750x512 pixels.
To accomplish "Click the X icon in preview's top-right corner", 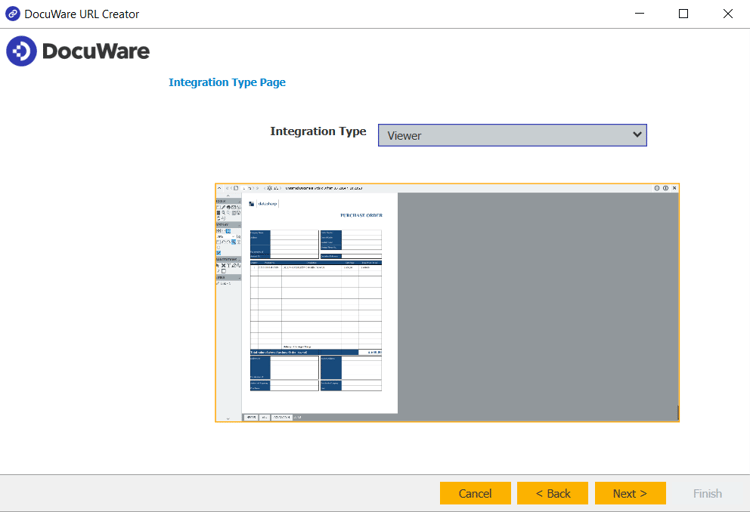I will click(675, 188).
